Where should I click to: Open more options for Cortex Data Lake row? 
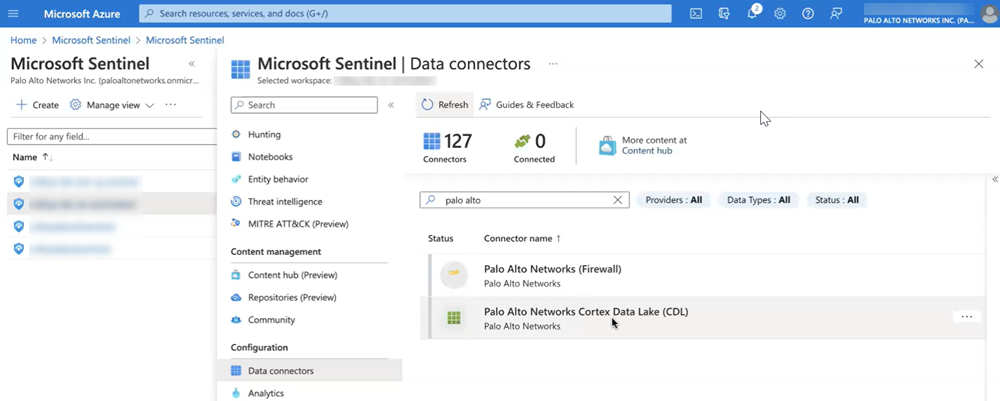(x=966, y=317)
